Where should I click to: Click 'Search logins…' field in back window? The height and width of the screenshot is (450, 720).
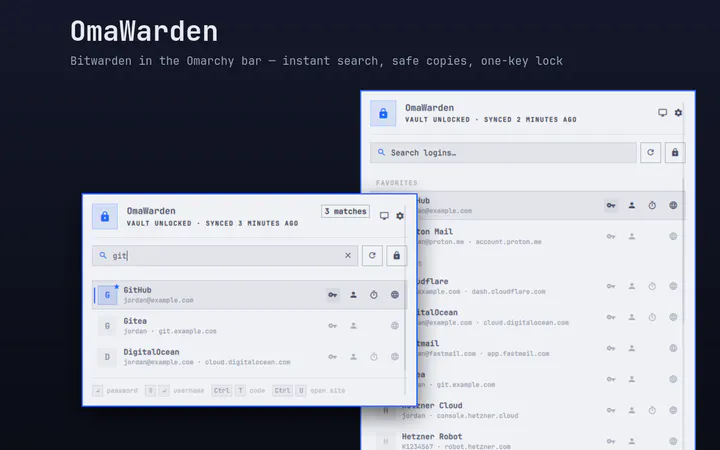click(x=503, y=152)
